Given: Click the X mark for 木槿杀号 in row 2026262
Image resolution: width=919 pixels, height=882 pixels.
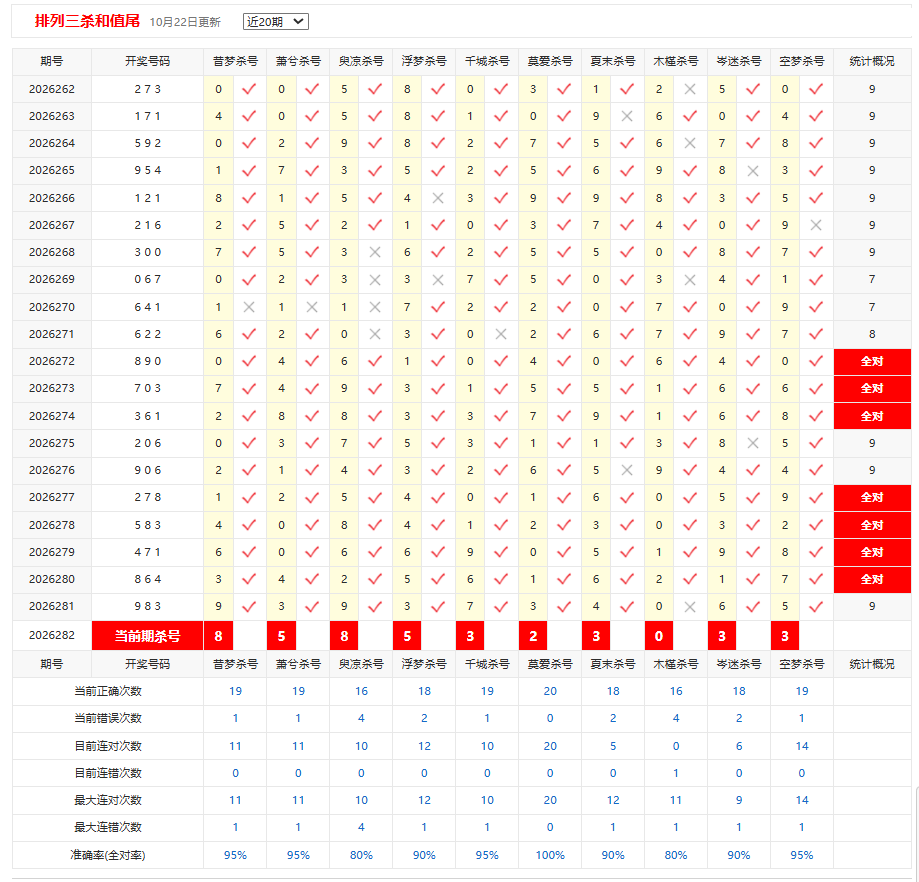Looking at the screenshot, I should click(690, 89).
